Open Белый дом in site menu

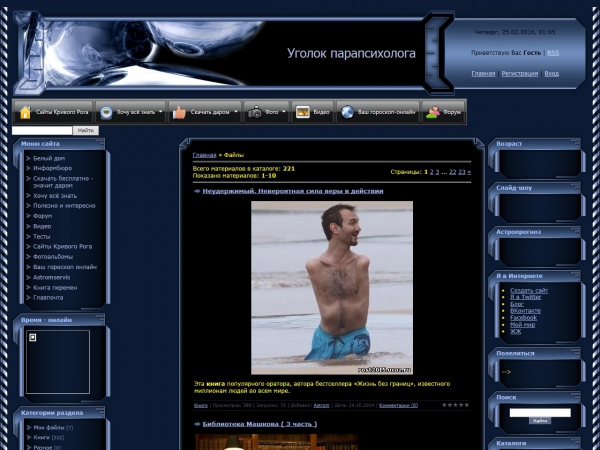[x=49, y=158]
